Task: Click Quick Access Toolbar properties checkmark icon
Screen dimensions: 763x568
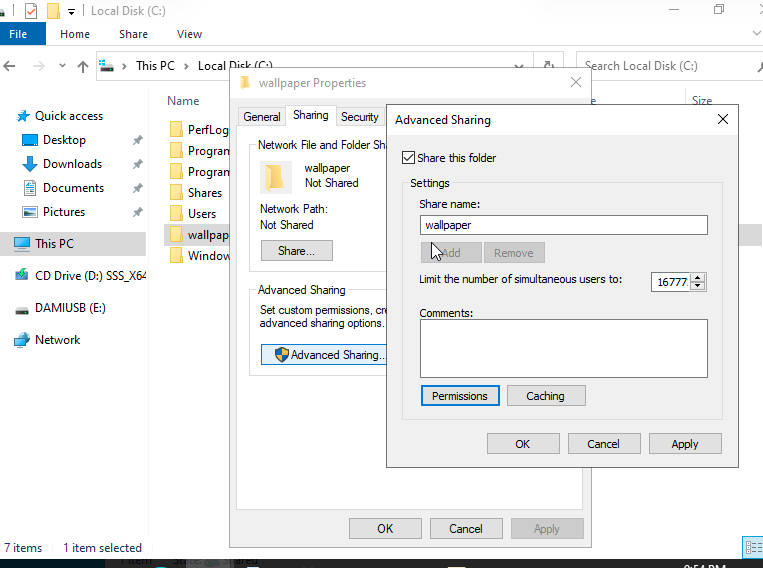Action: pos(31,11)
